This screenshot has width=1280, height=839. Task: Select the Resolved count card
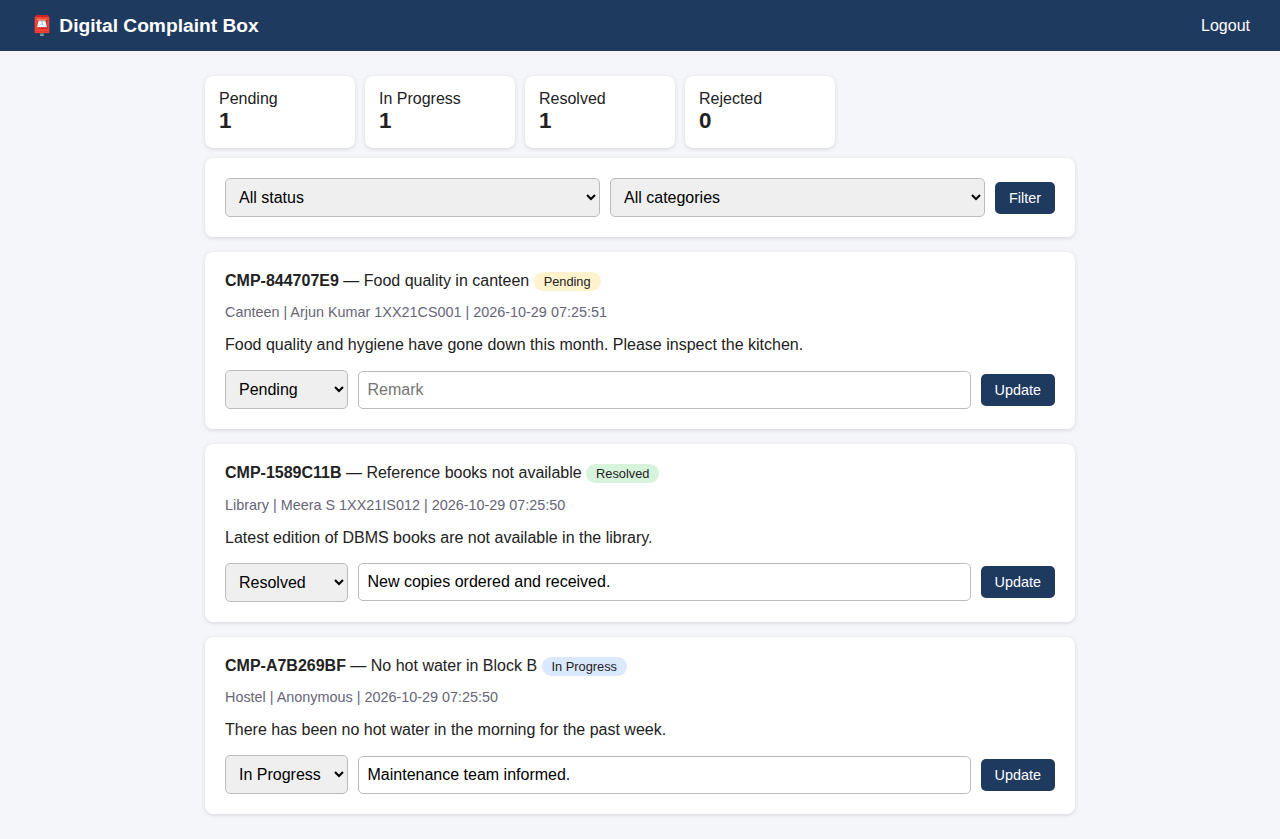600,112
